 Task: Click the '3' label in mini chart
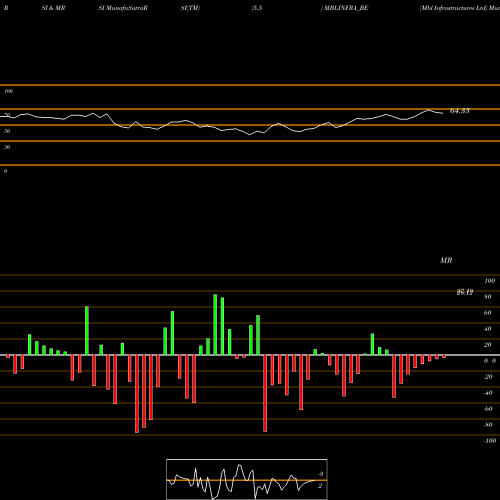(x=321, y=474)
